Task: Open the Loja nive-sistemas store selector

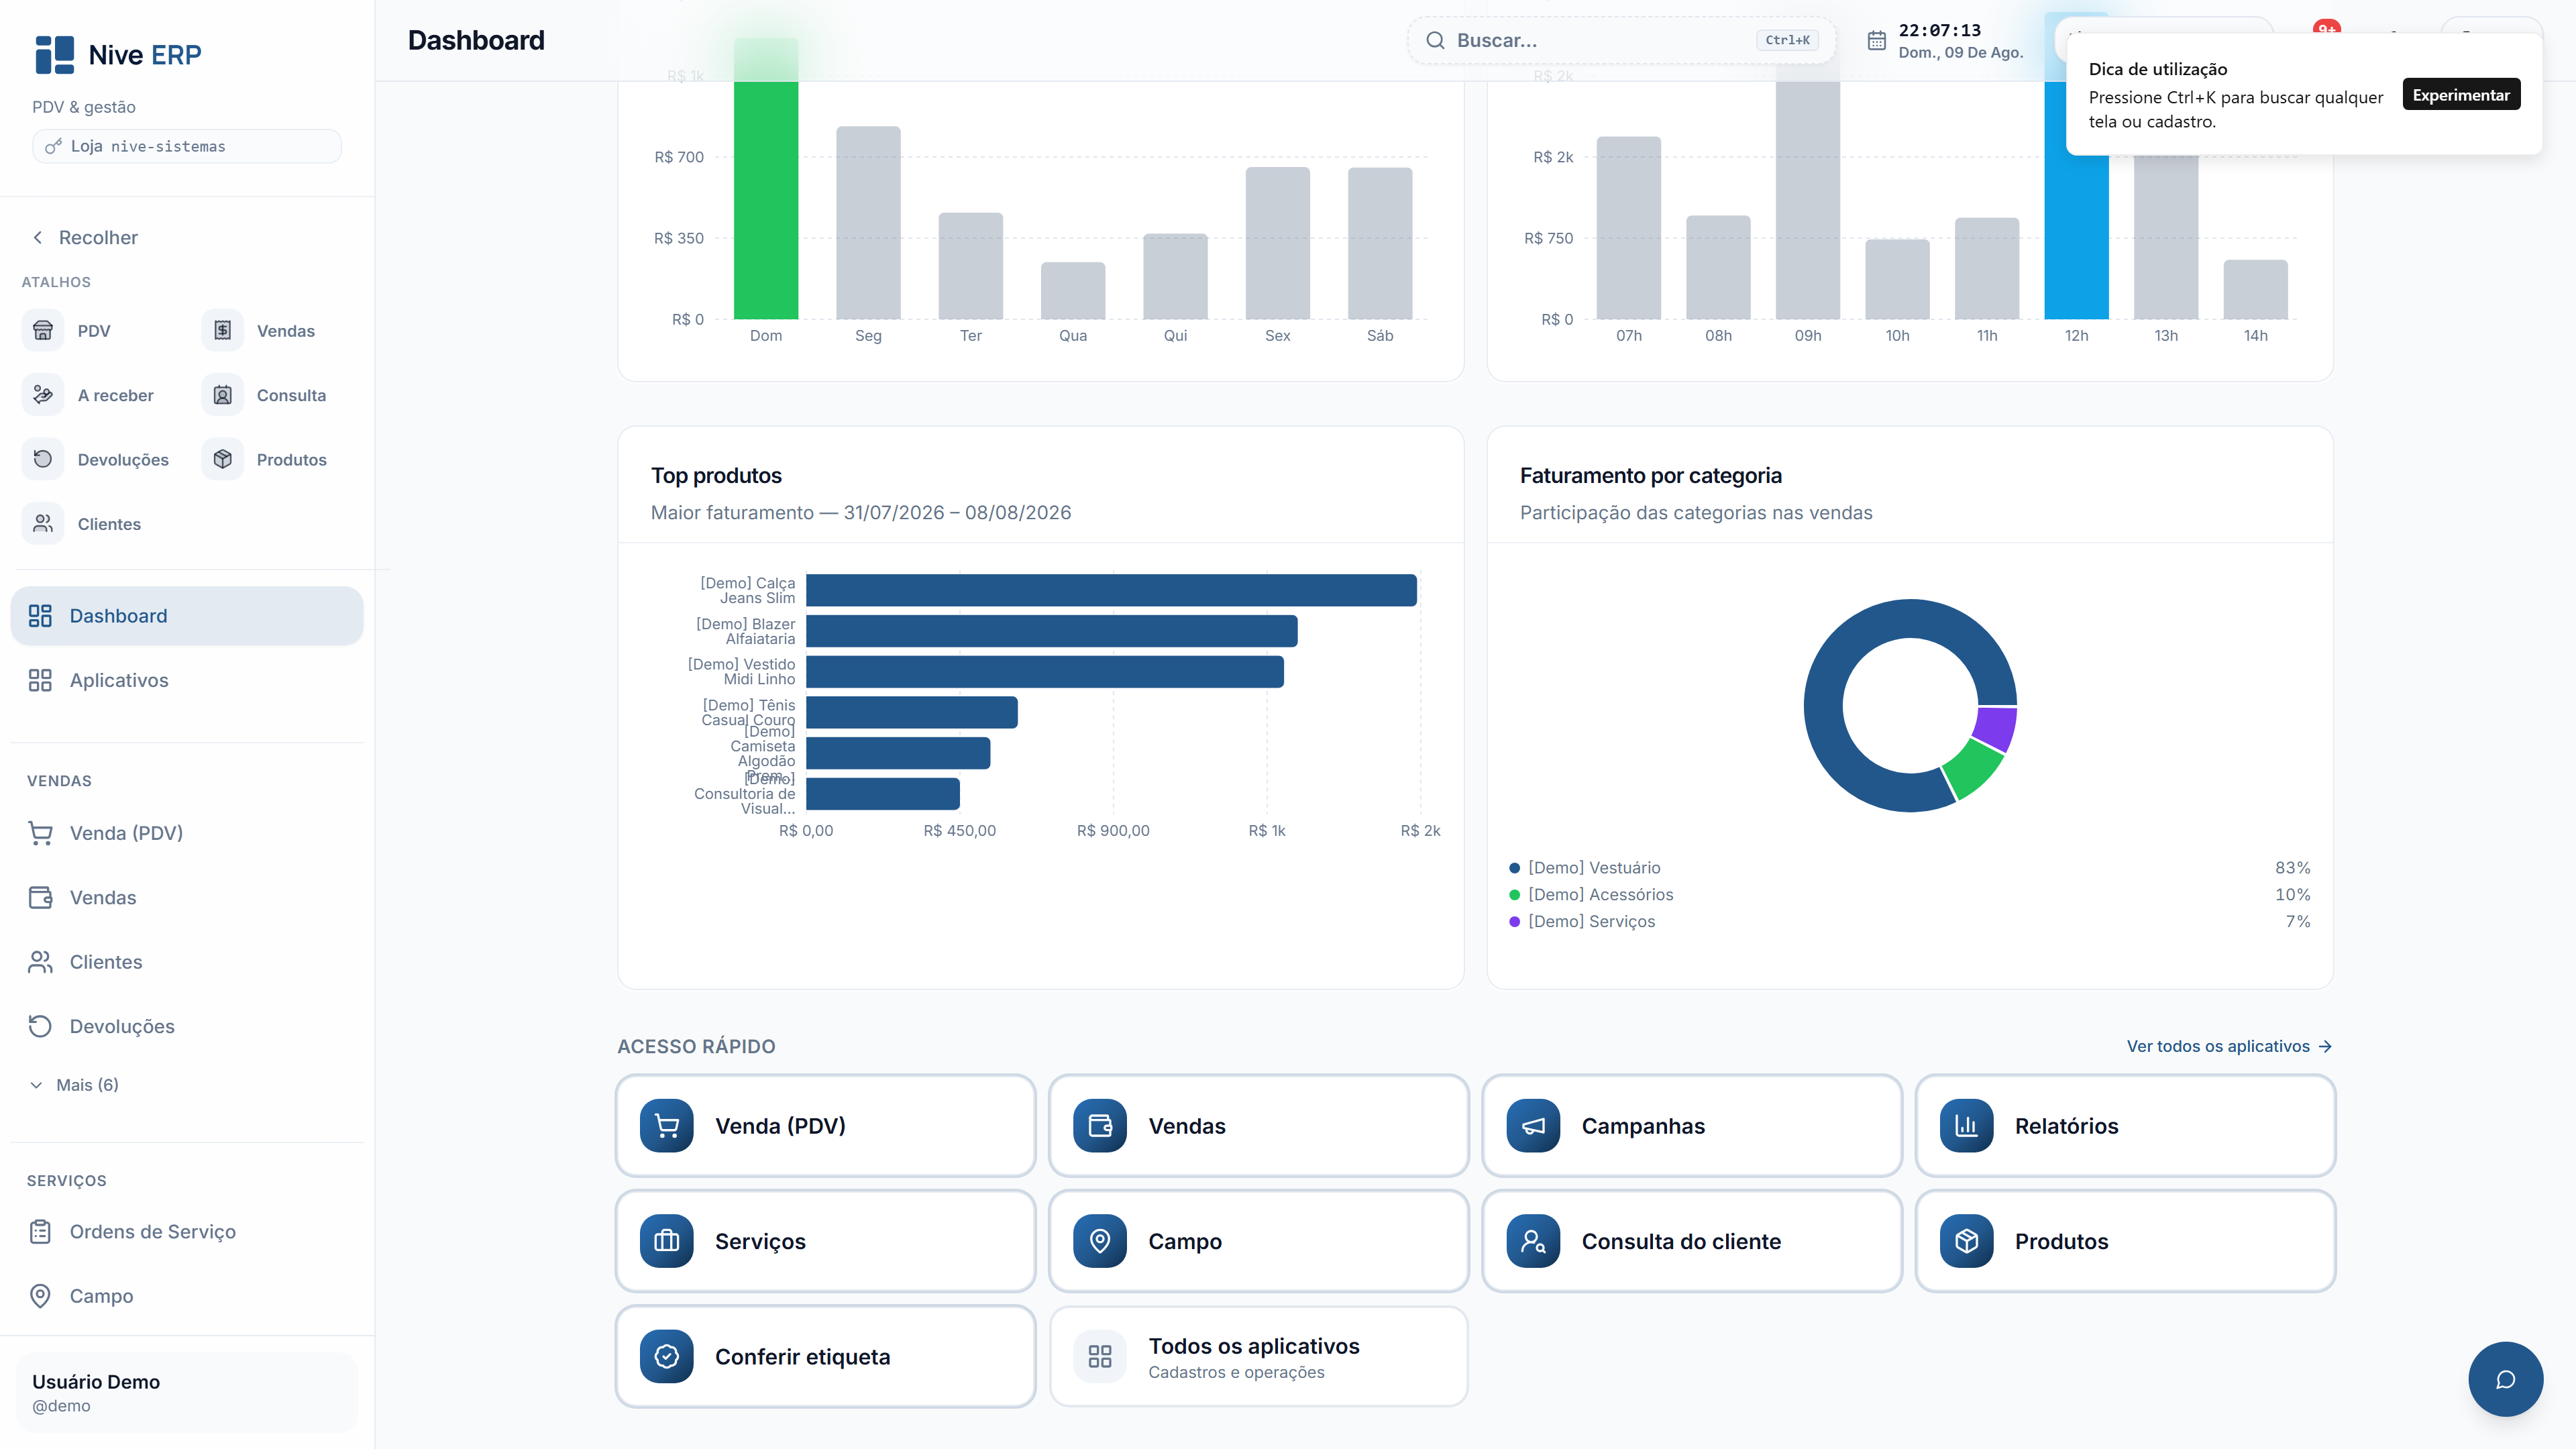Action: point(187,146)
